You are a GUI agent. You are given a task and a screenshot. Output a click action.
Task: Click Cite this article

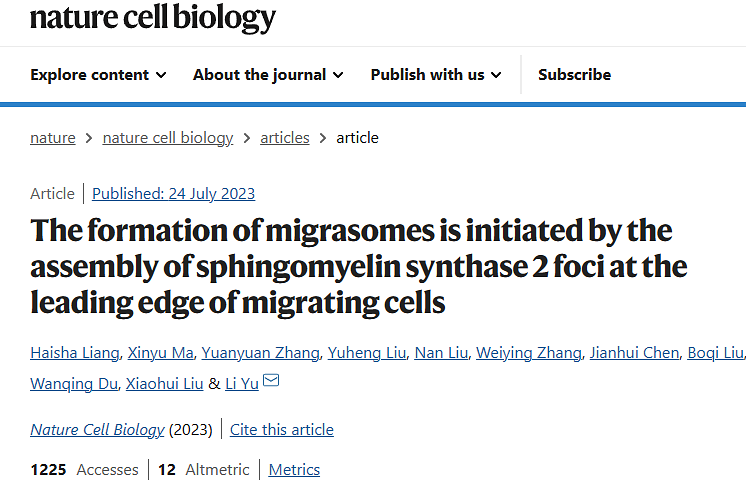pos(282,430)
